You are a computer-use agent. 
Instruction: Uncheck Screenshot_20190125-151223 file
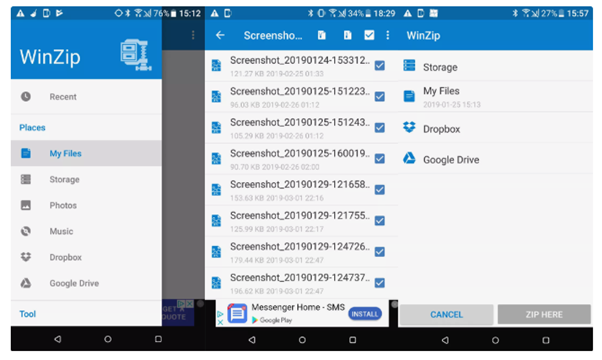380,96
